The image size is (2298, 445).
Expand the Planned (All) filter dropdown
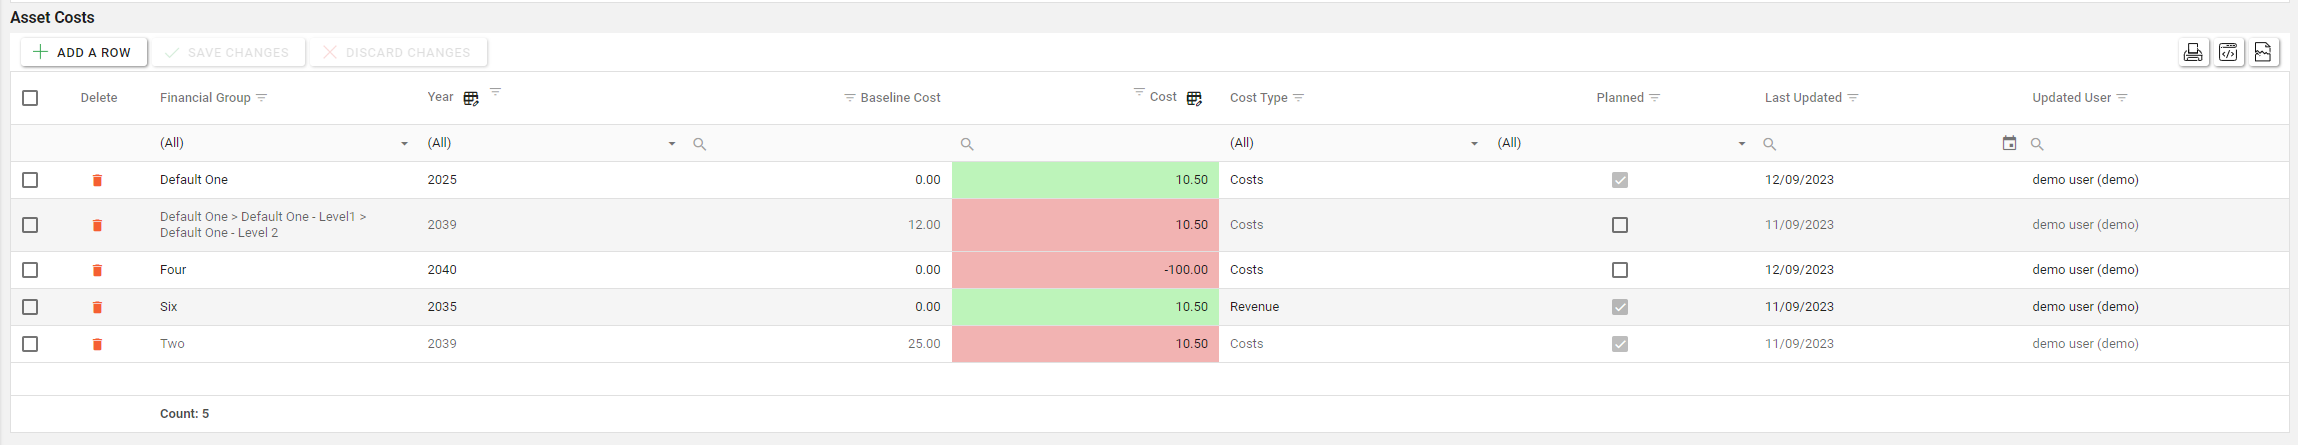point(1741,144)
